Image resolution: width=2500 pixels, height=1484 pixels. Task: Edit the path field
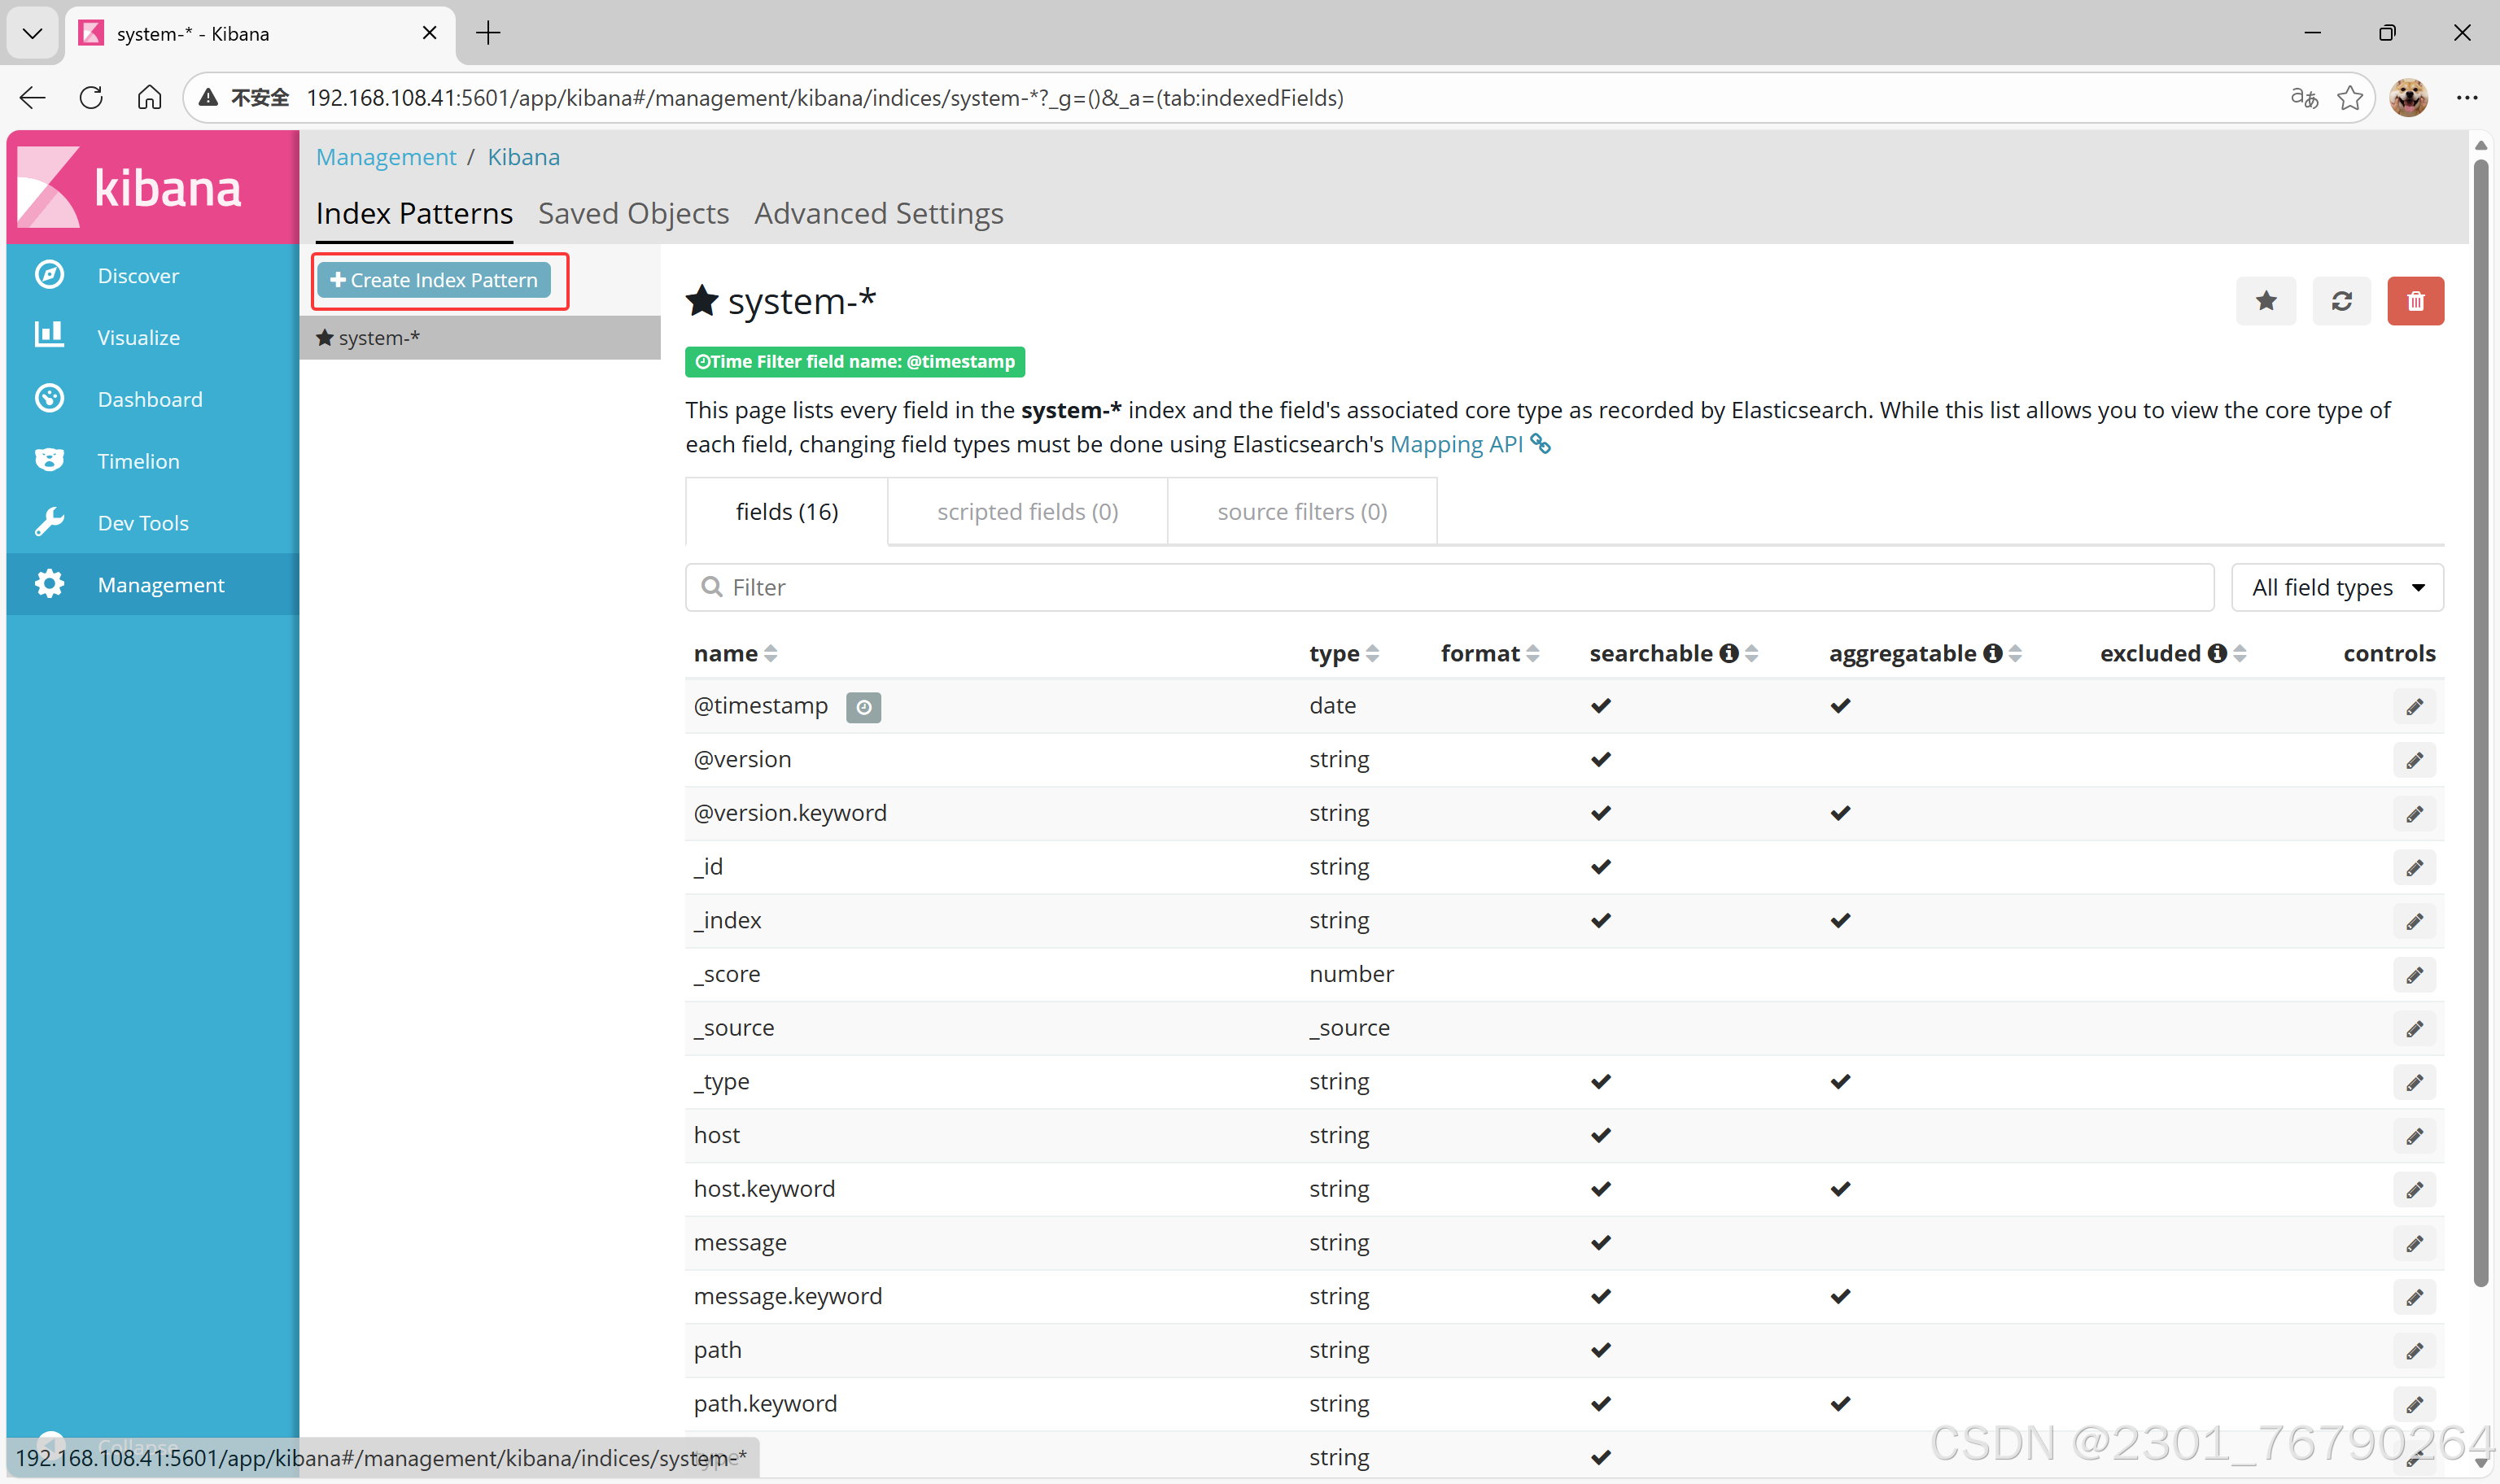2415,1351
